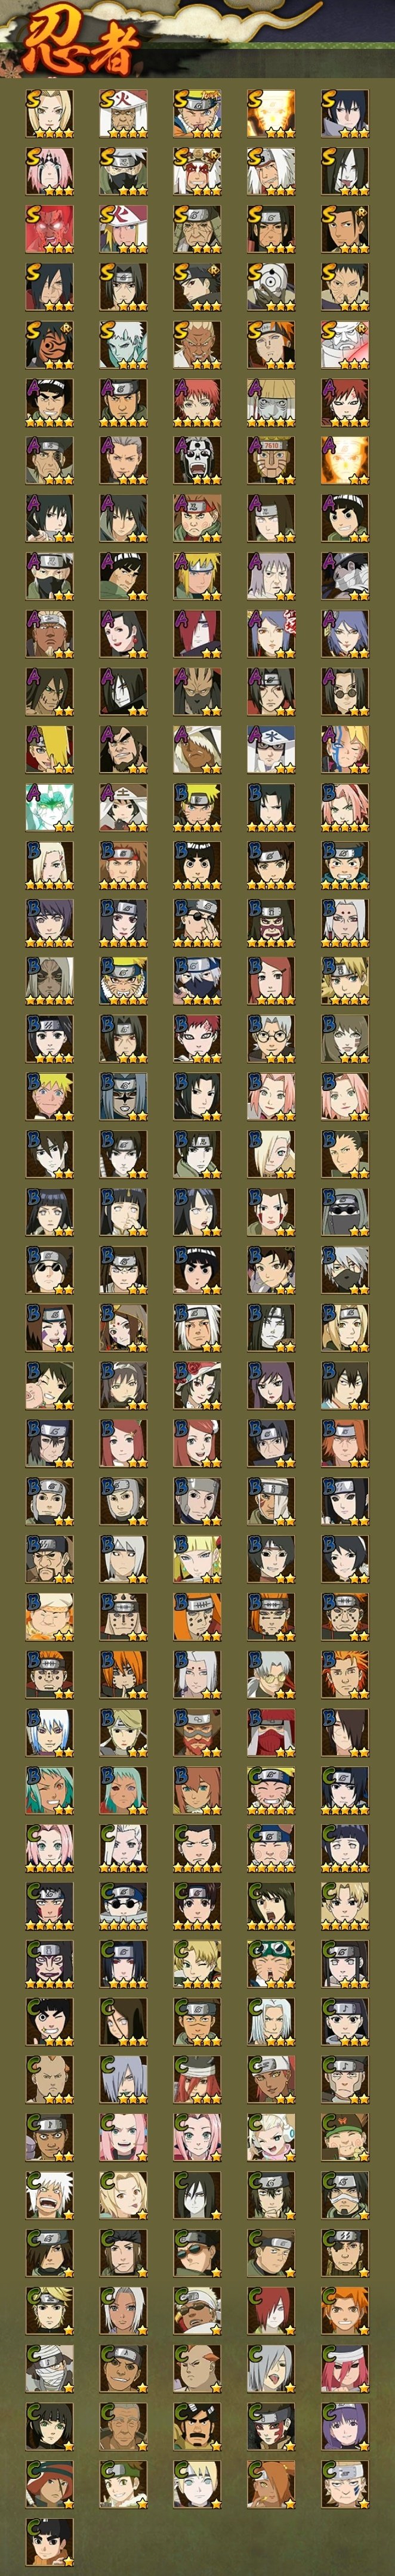Pick the C-rank smiling purple-haired girl portrait
395x2576 pixels.
pyautogui.click(x=345, y=2427)
